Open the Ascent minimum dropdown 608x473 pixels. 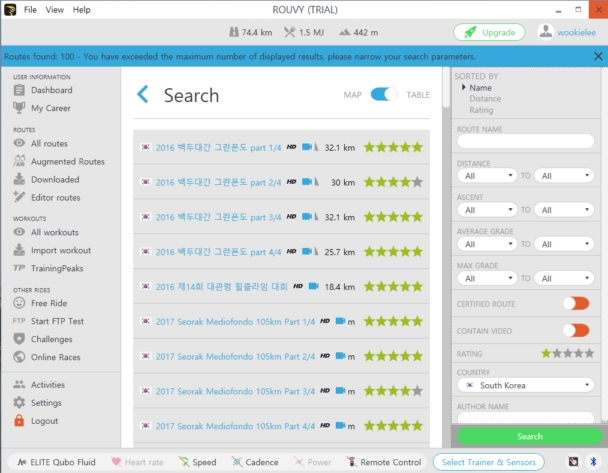pos(487,210)
